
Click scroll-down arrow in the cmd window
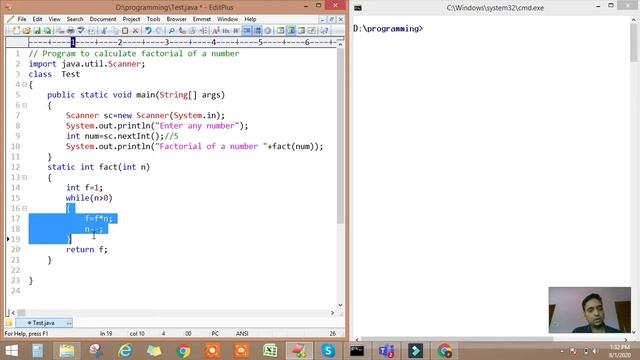[x=633, y=332]
